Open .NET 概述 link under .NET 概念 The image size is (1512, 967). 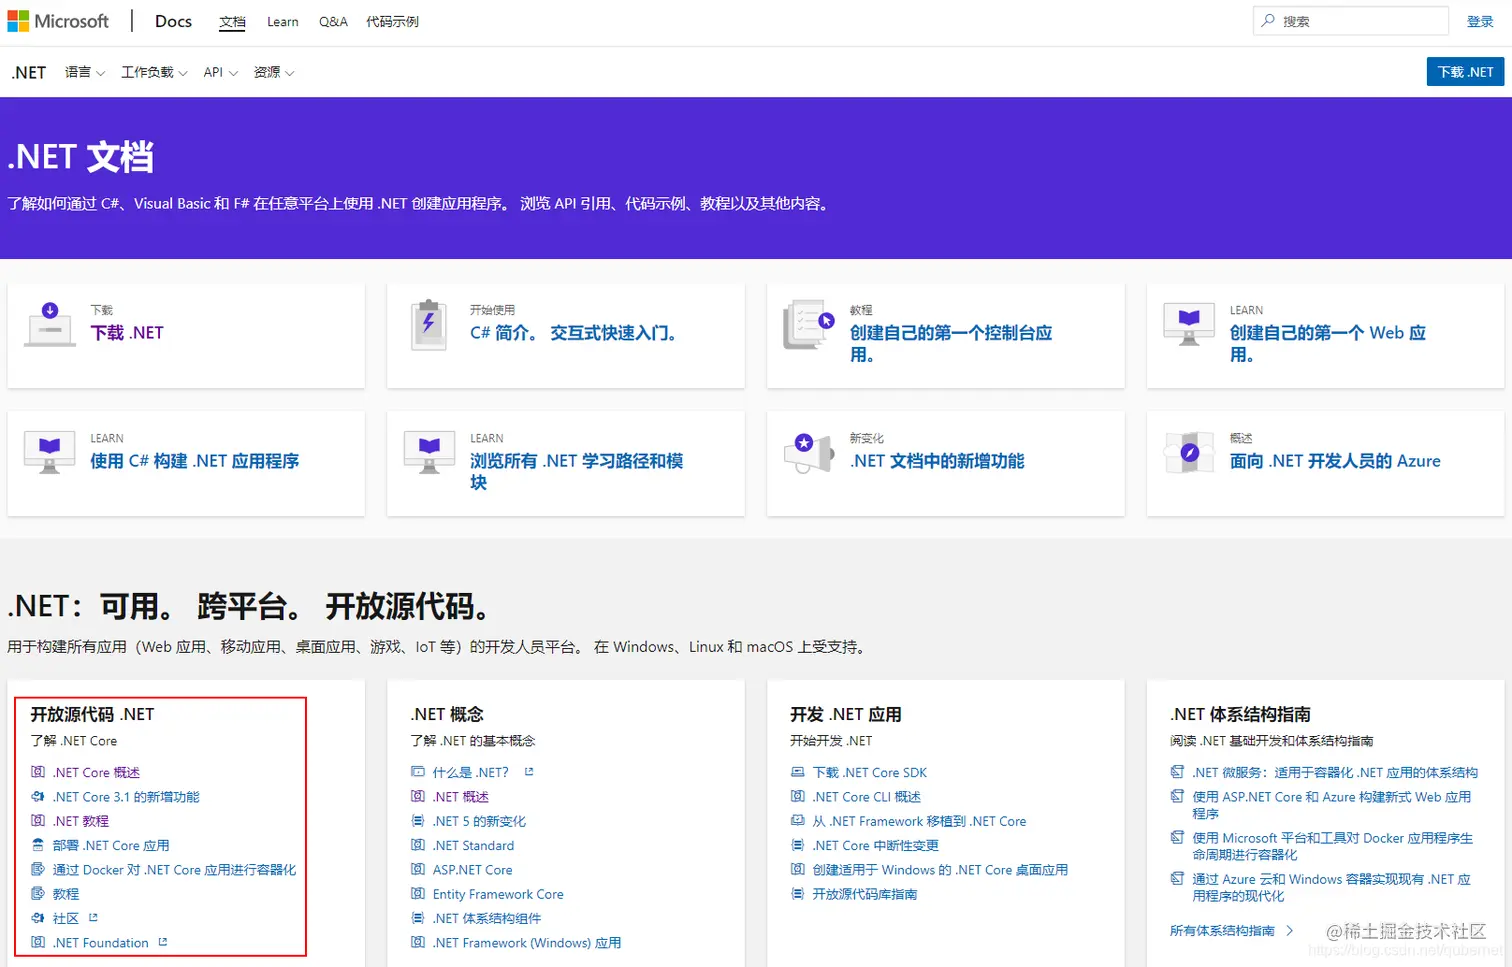[461, 797]
